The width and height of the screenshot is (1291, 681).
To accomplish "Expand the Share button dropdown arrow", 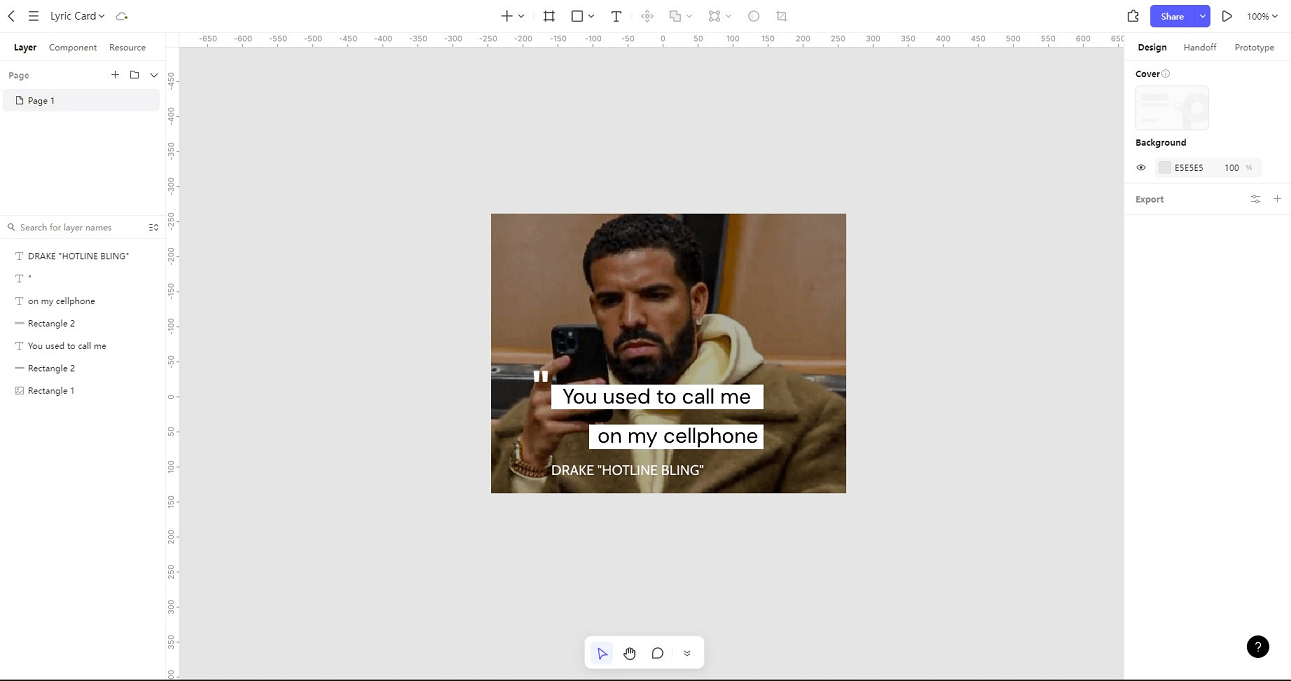I will click(x=1202, y=16).
